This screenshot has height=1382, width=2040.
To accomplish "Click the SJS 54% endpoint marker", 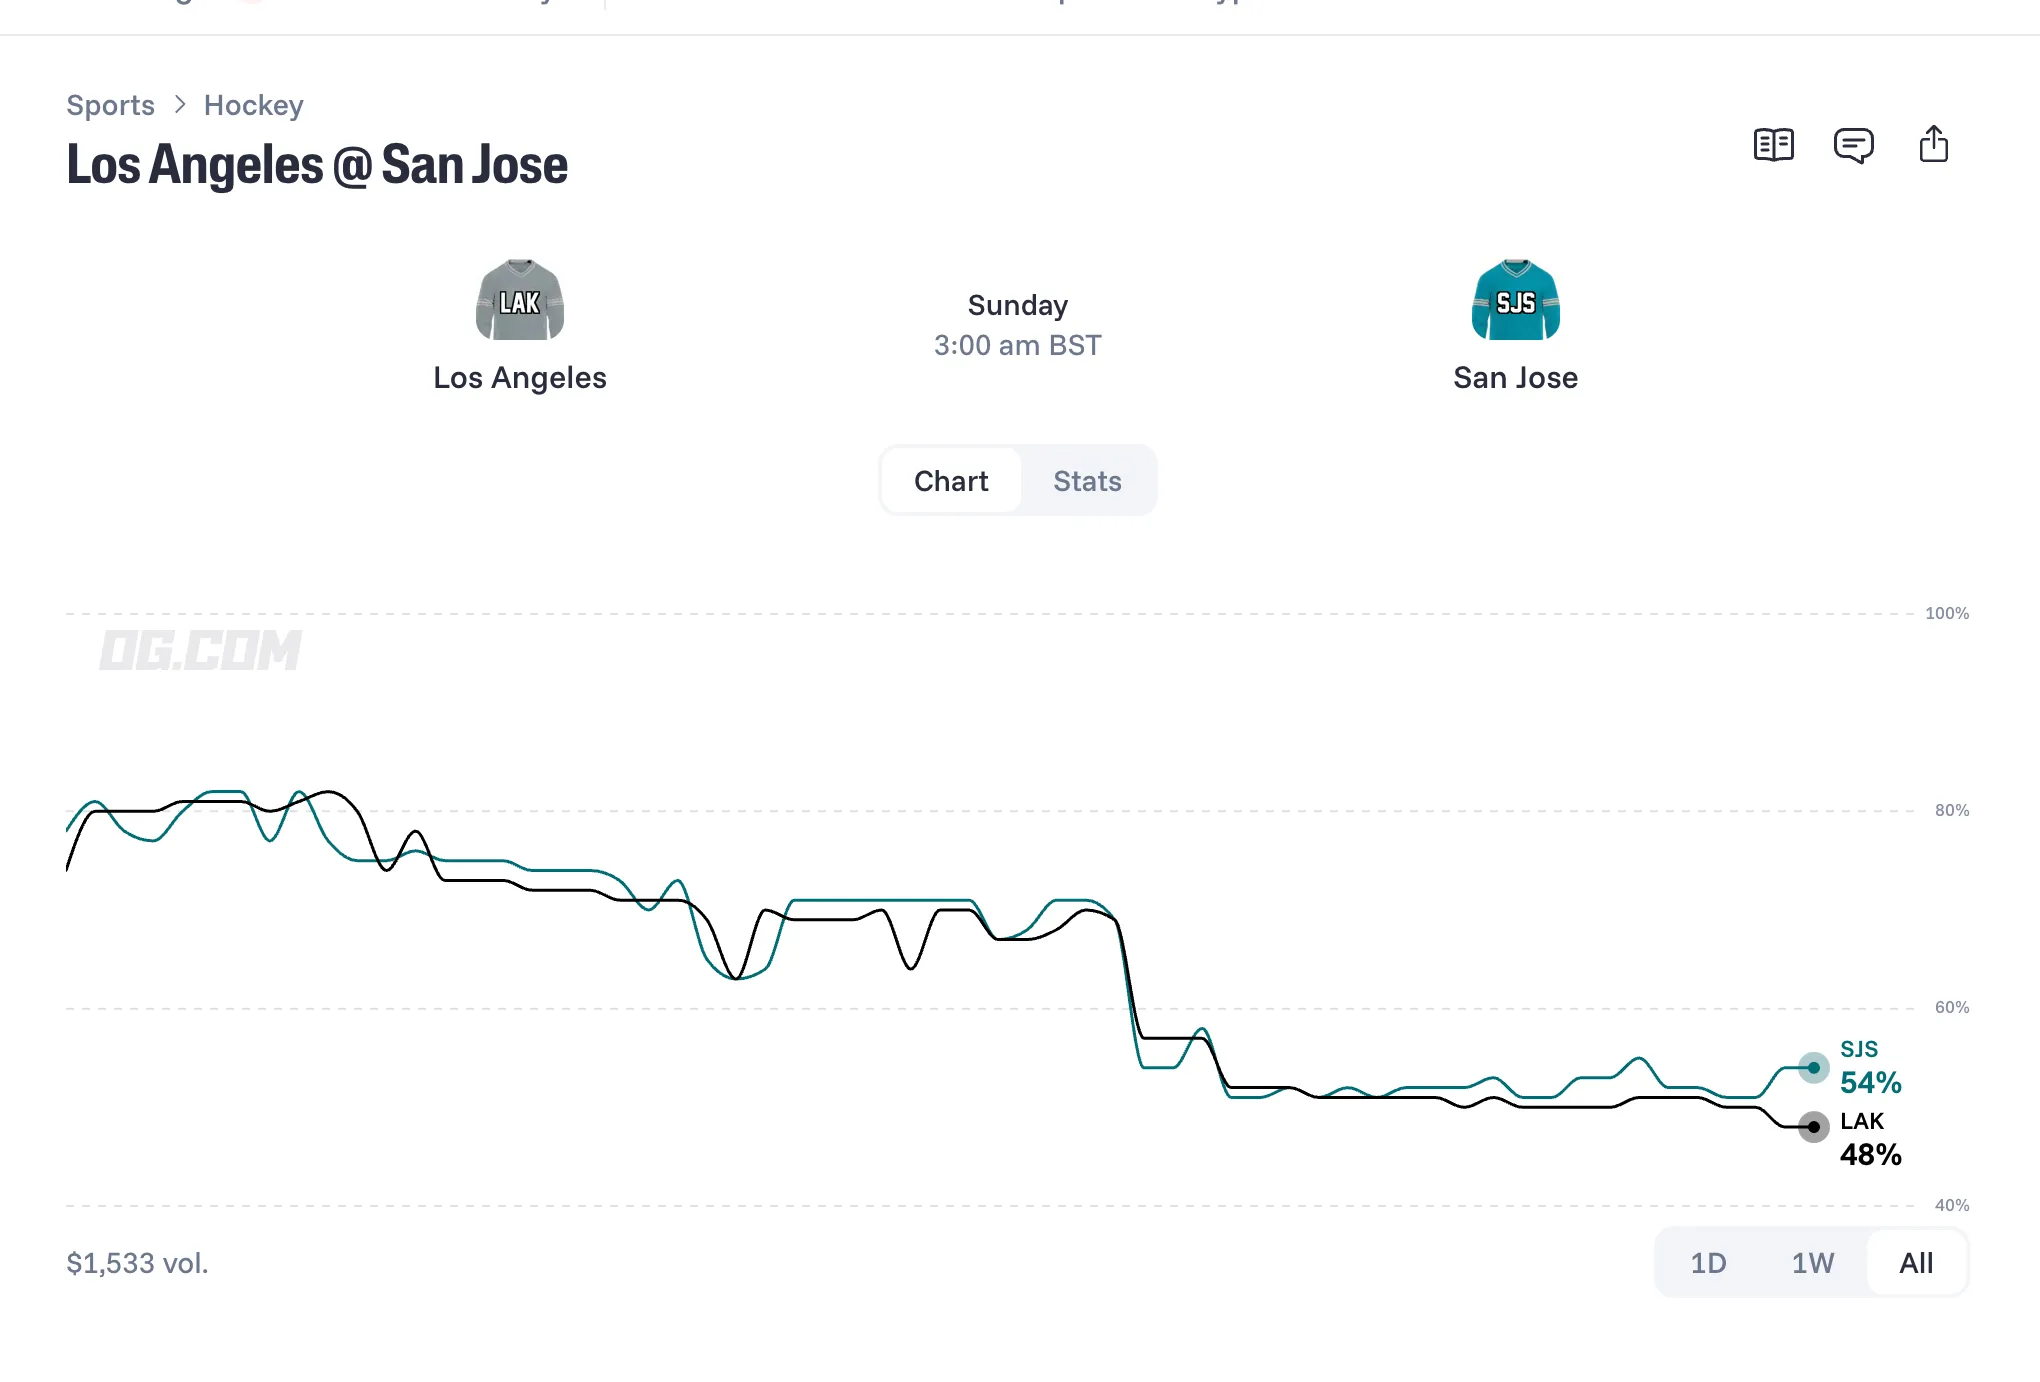I will point(1813,1068).
